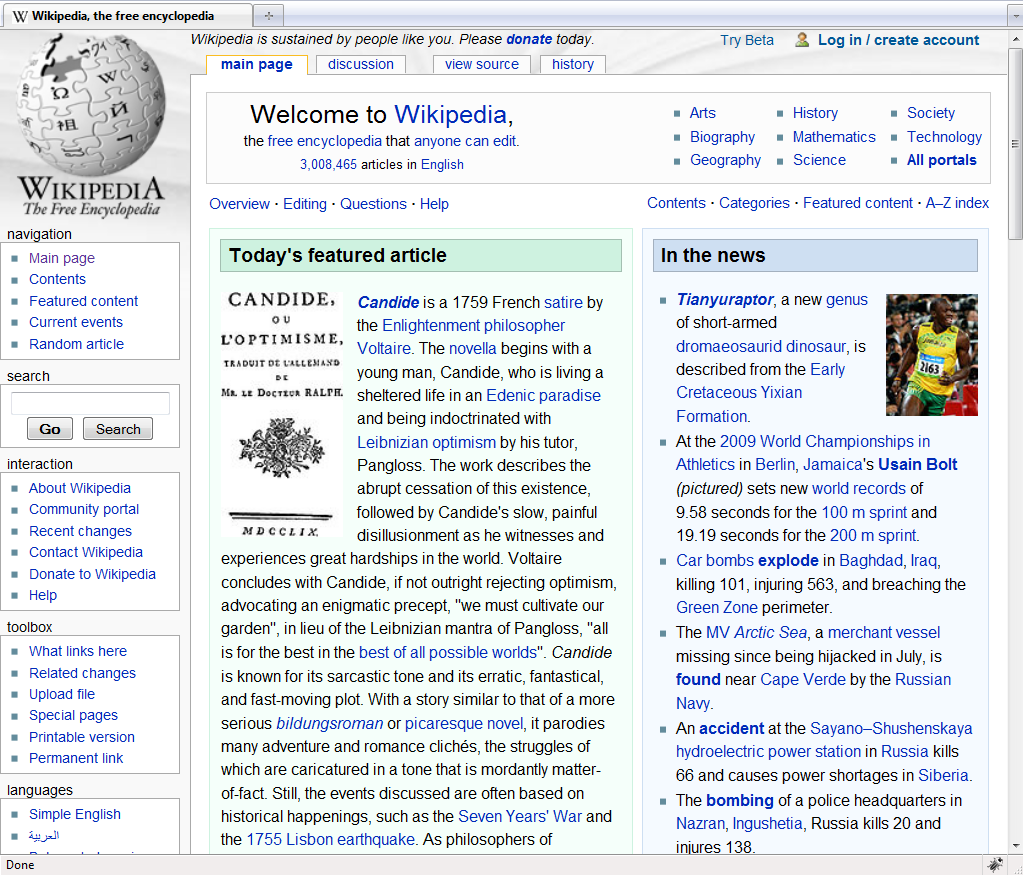Click Contact Wikipedia link
The image size is (1023, 875).
[x=85, y=552]
